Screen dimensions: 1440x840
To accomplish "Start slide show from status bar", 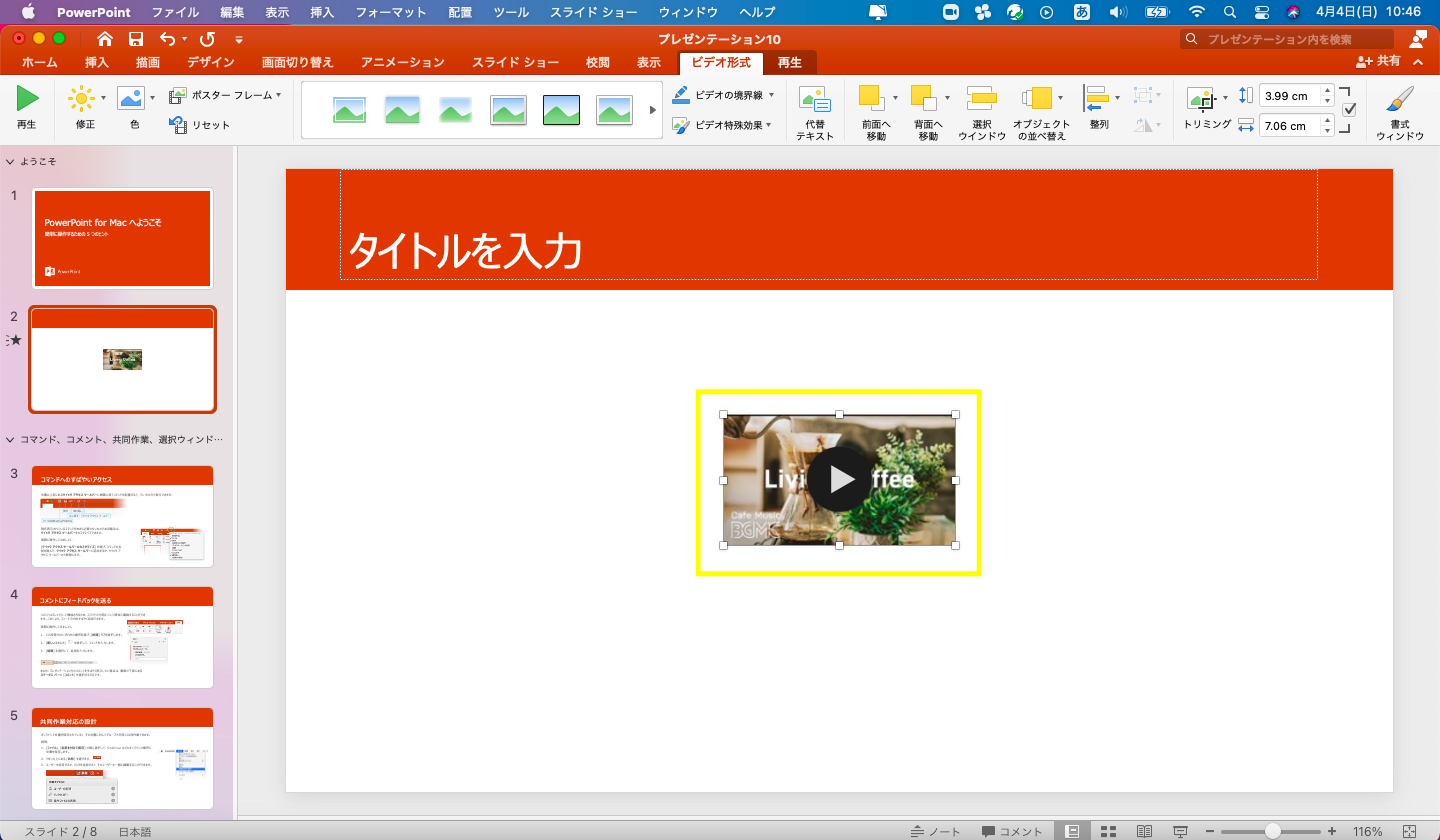I will click(1180, 831).
